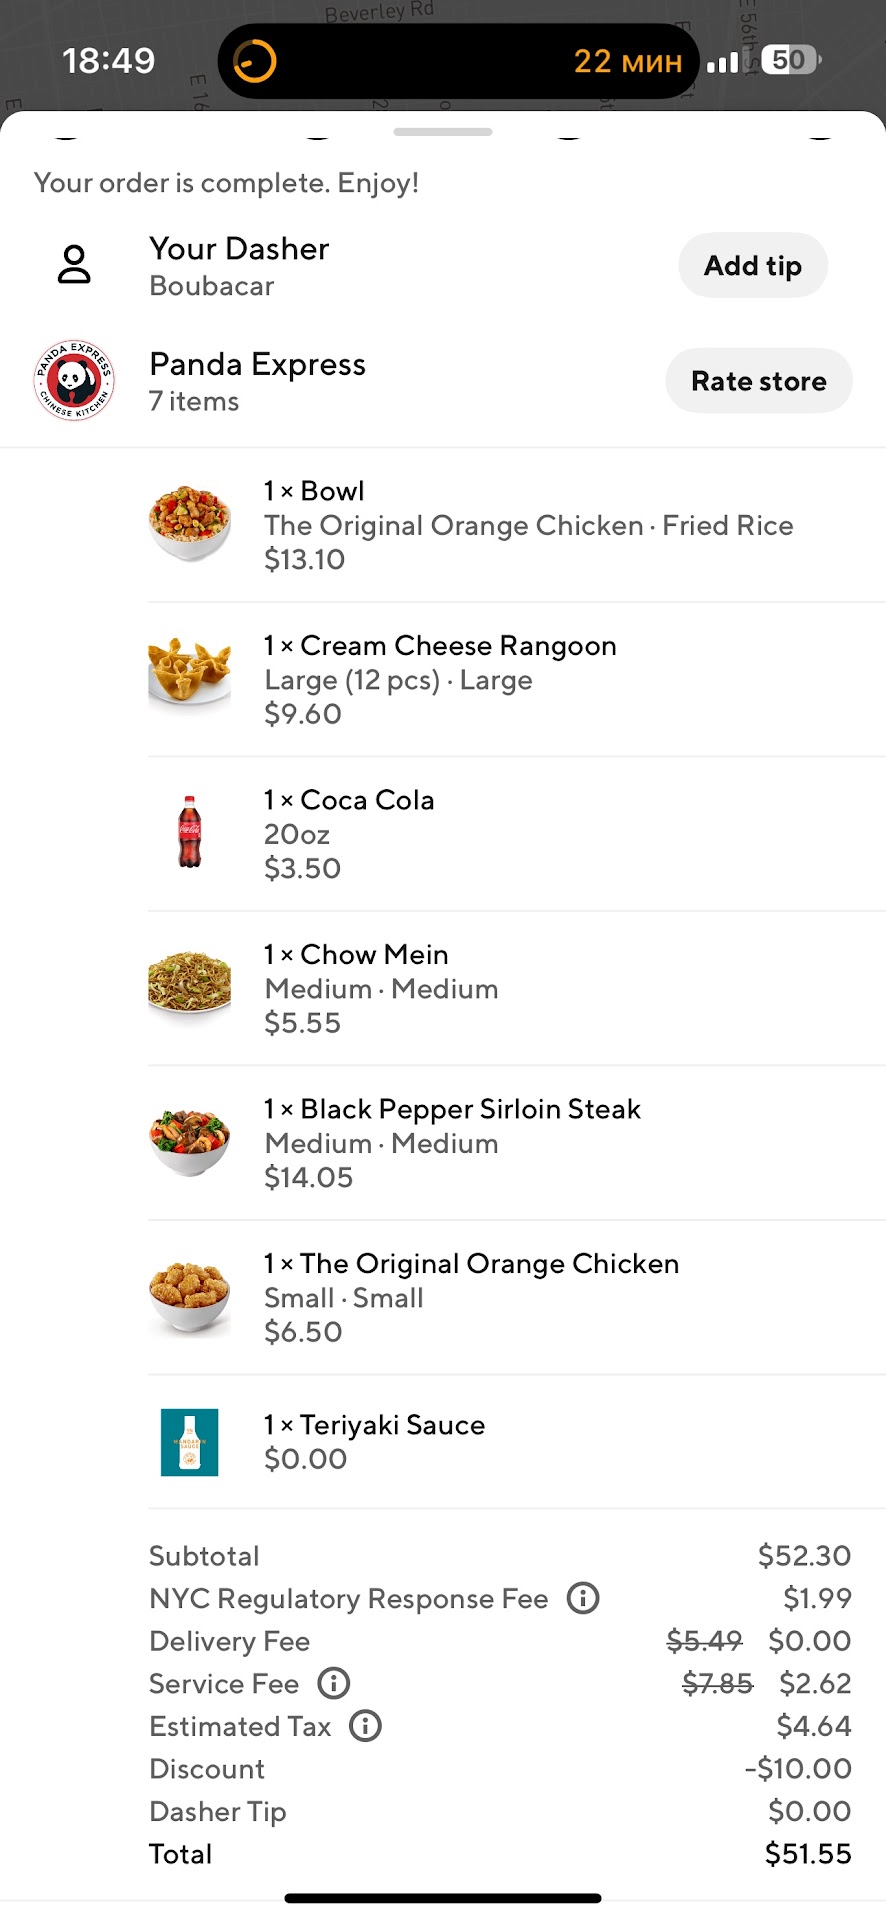Tap the Coca Cola bottle image
The image size is (886, 1920).
tap(189, 832)
